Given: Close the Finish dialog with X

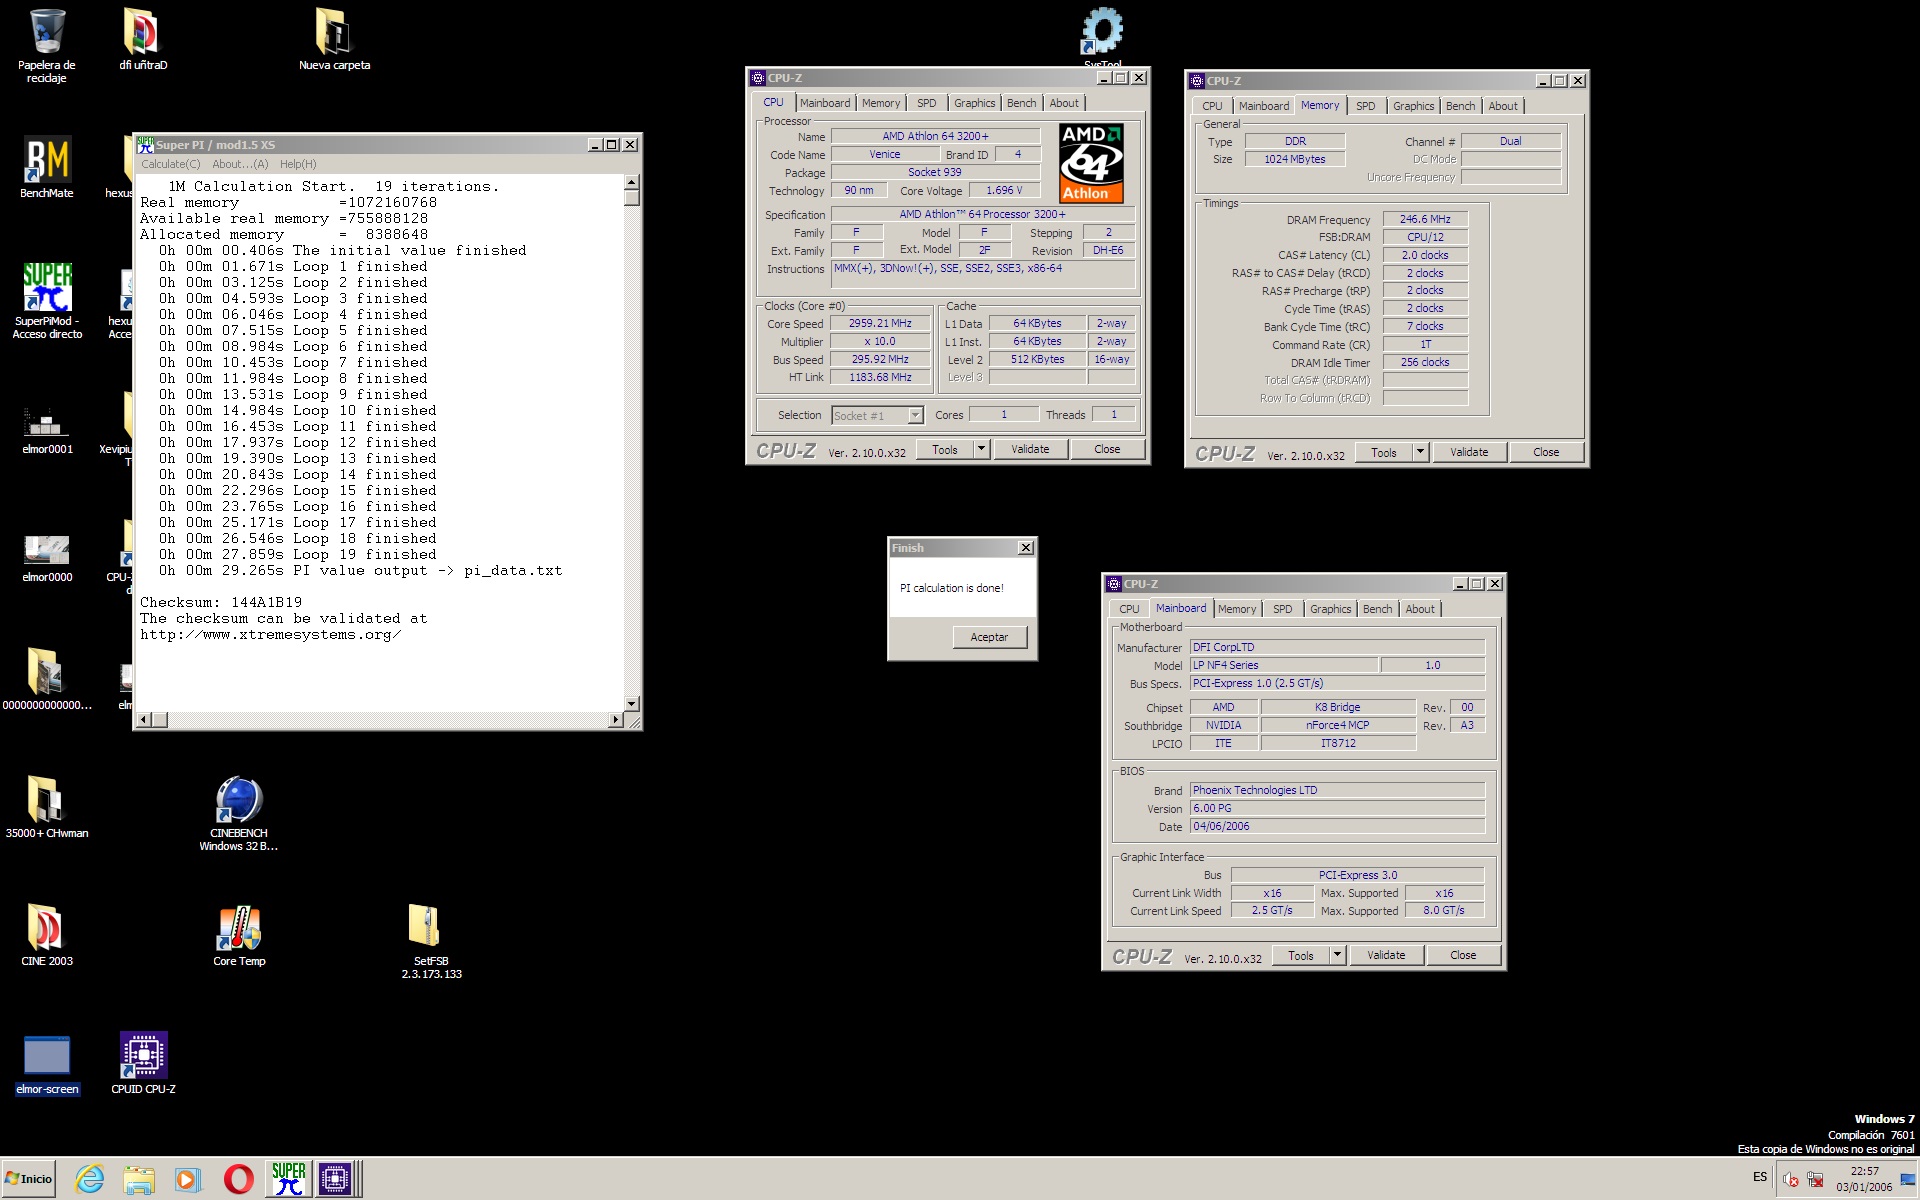Looking at the screenshot, I should pos(1025,548).
